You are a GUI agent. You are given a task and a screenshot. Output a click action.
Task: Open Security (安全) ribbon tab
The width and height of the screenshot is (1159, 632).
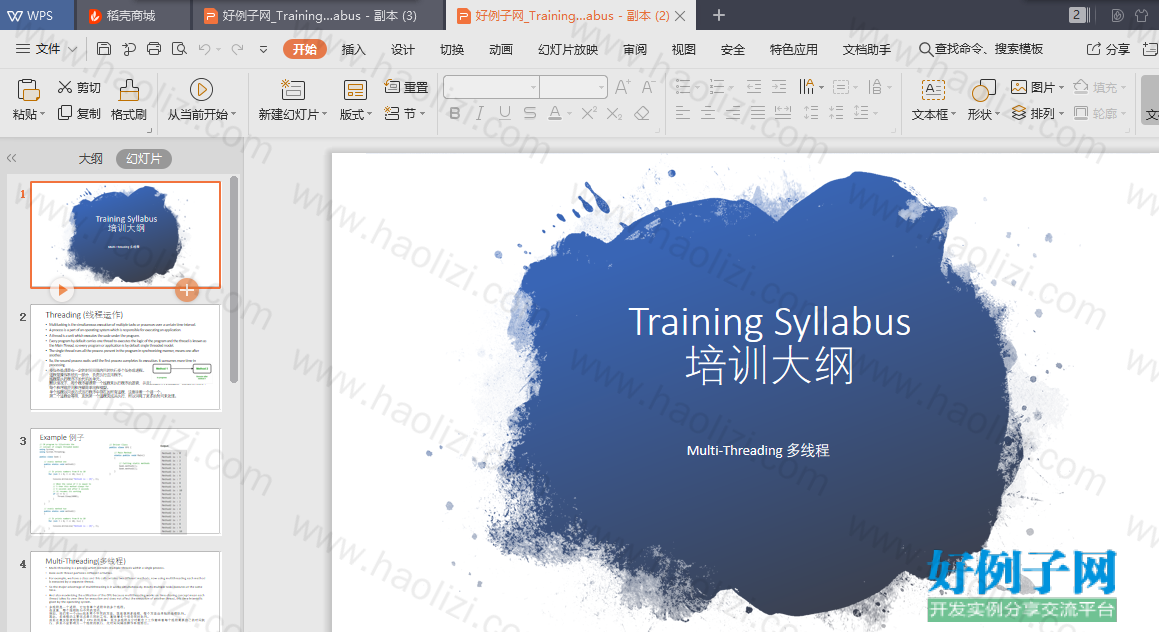pos(733,49)
